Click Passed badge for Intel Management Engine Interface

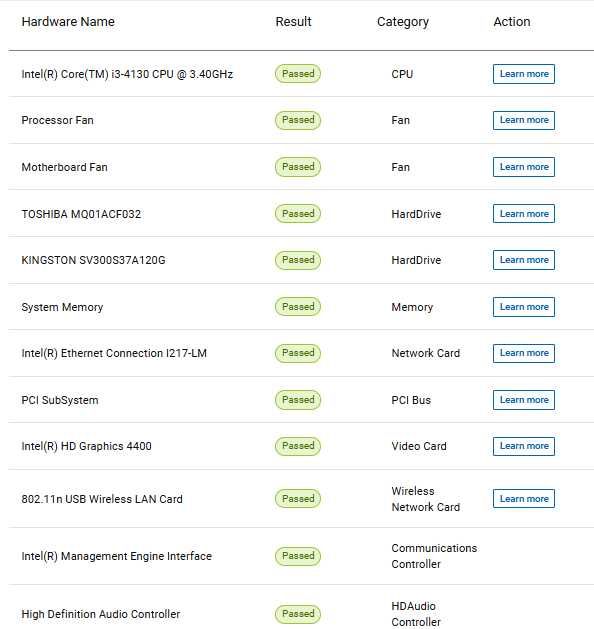(x=298, y=556)
